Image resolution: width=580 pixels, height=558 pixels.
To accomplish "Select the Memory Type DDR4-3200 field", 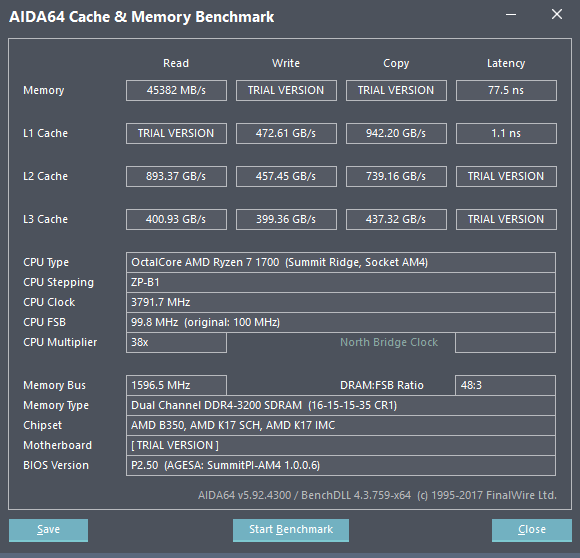I will (341, 405).
